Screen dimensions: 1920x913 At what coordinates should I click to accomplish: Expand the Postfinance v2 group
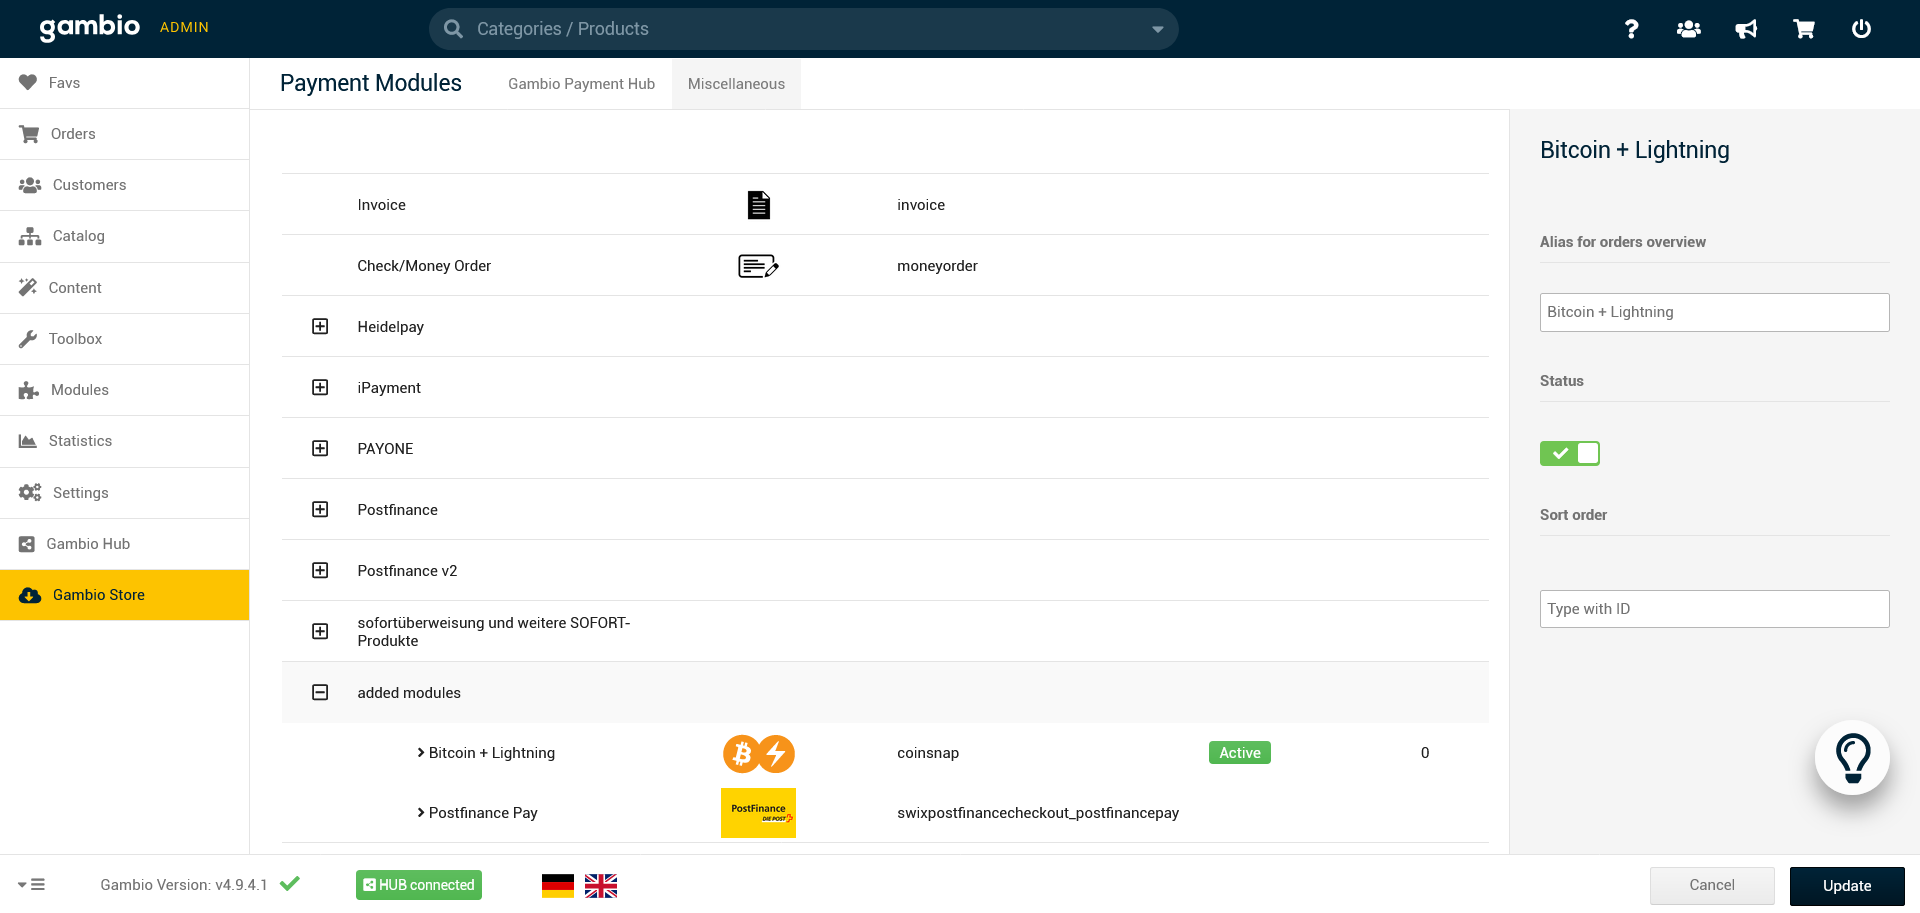click(x=320, y=571)
